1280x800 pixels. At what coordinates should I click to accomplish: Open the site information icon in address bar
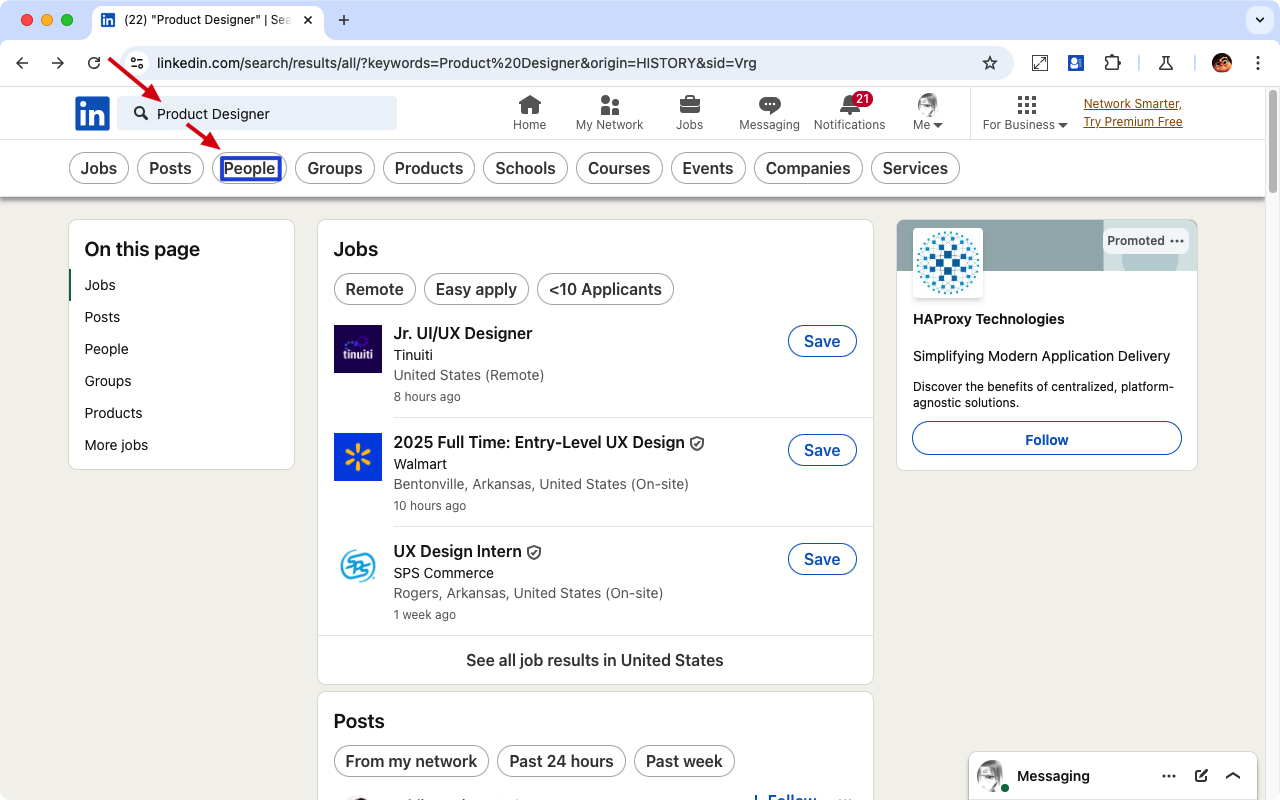(x=138, y=63)
